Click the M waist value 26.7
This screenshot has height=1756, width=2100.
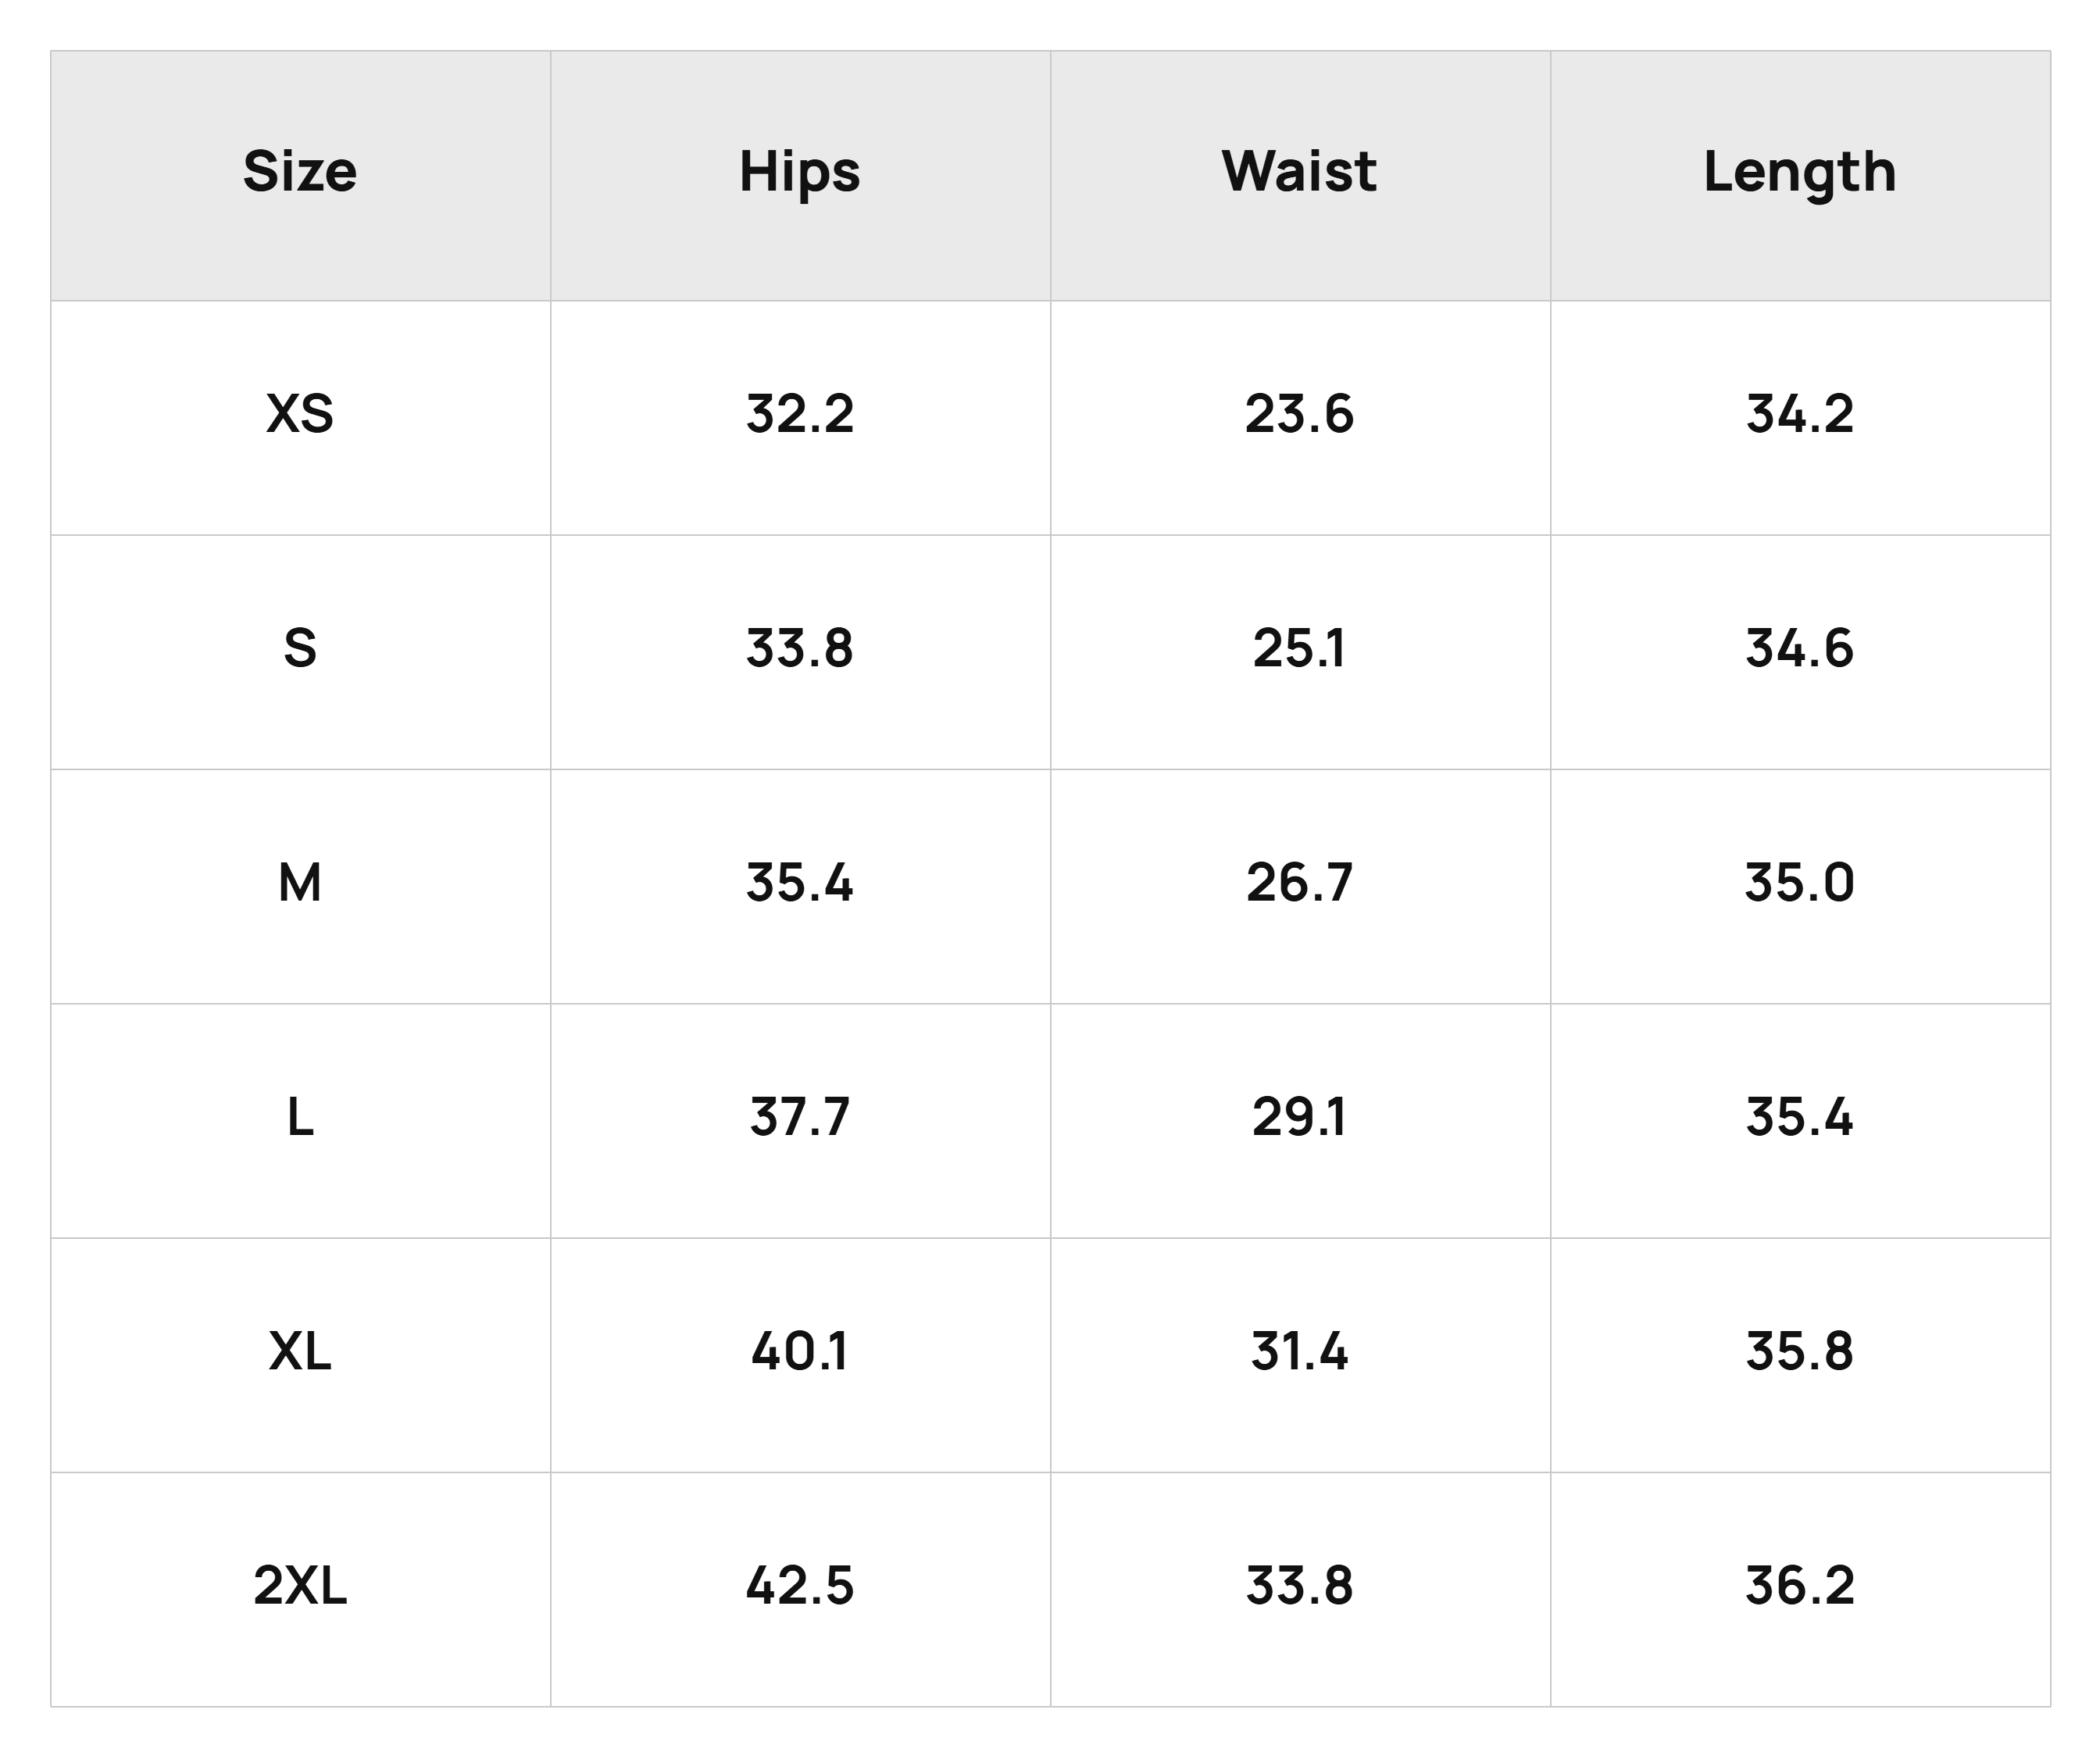click(1300, 883)
